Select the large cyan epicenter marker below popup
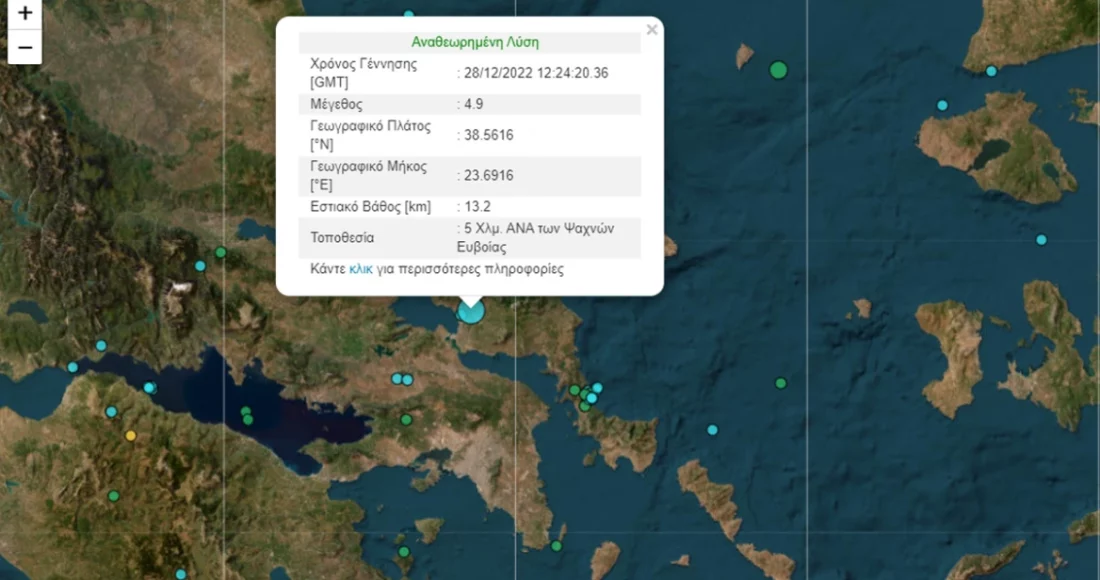Screen dimensions: 1100x580 tap(471, 311)
